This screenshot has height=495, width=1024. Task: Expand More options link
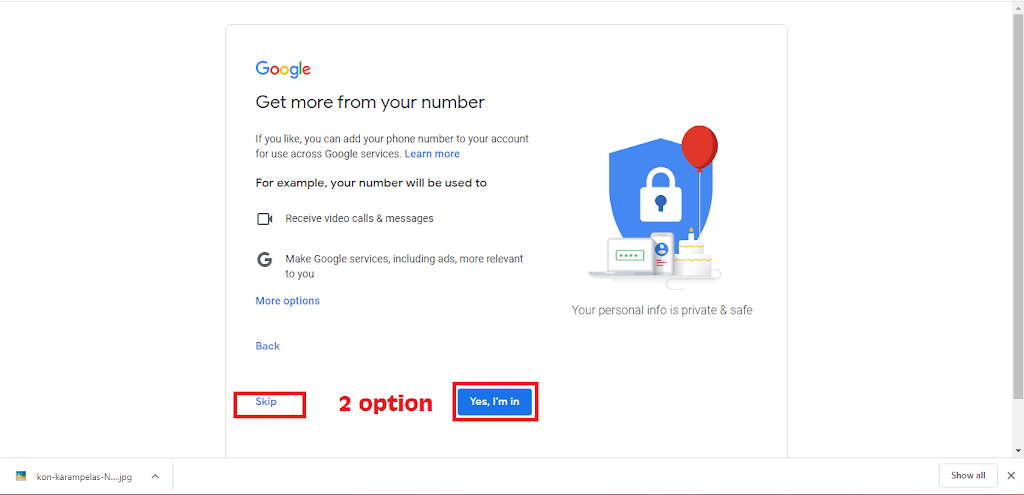click(287, 301)
